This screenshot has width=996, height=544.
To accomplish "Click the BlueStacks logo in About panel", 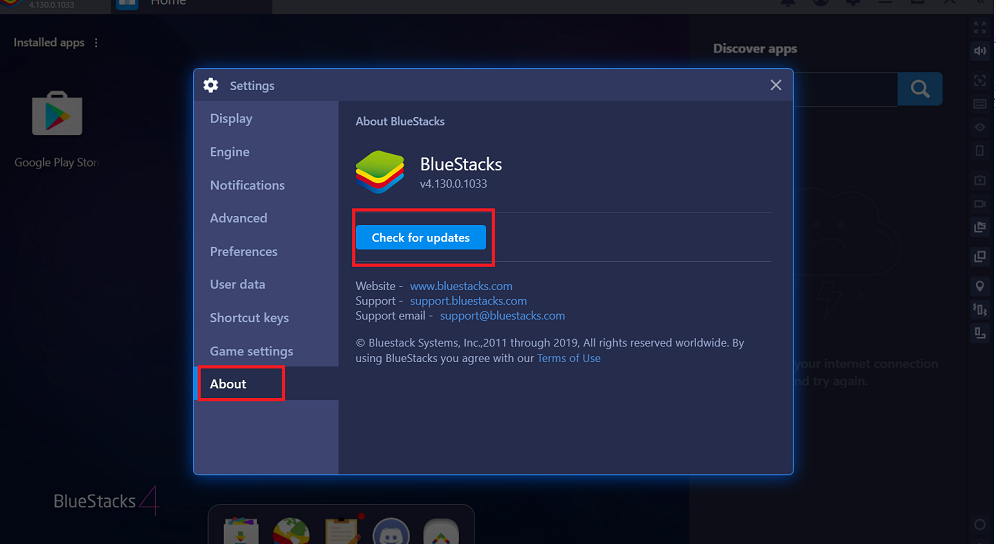I will pyautogui.click(x=380, y=172).
